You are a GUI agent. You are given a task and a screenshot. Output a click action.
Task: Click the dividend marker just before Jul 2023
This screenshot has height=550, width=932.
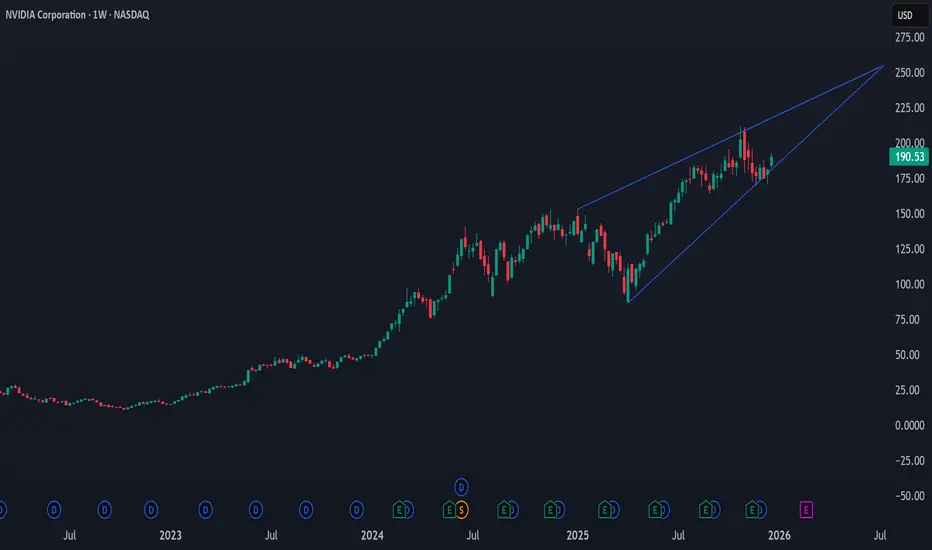[x=256, y=510]
